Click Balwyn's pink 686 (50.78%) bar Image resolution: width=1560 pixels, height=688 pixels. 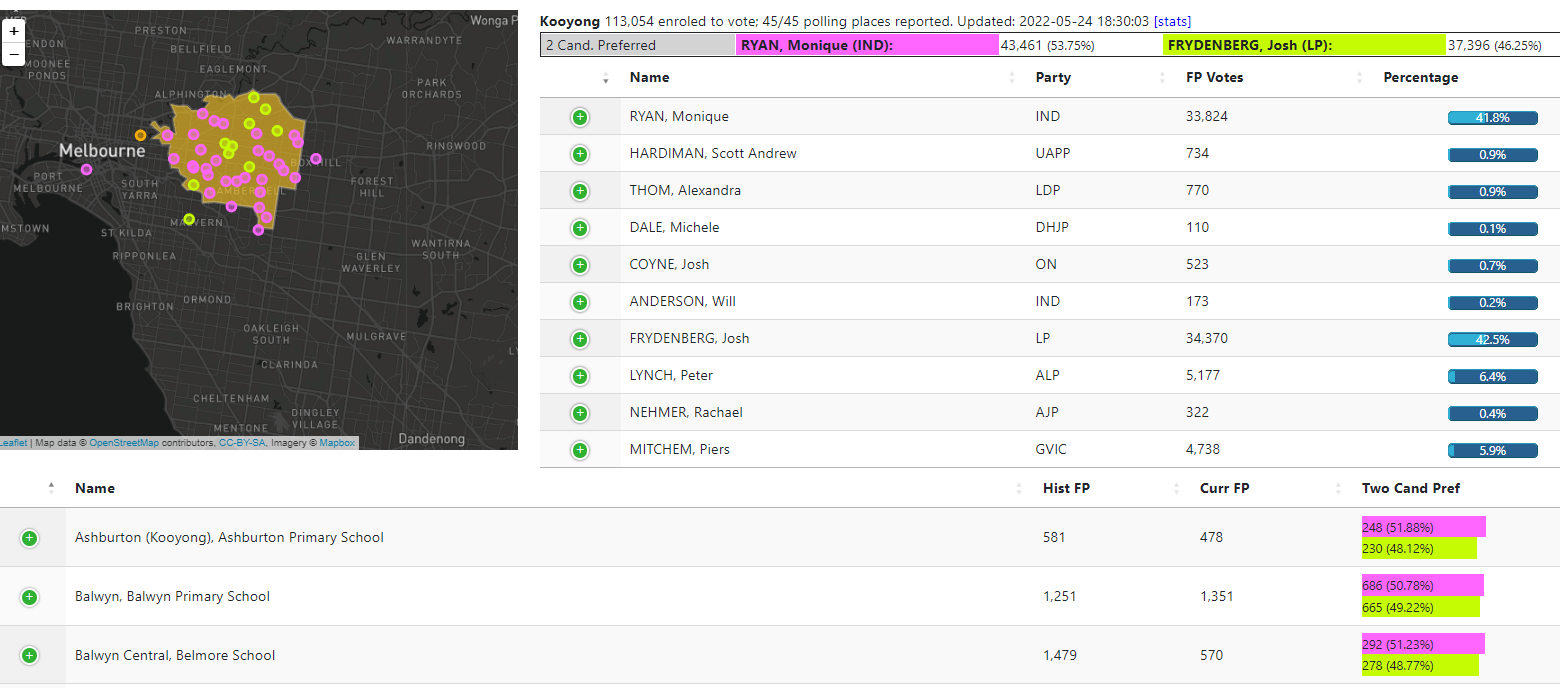pos(1422,586)
